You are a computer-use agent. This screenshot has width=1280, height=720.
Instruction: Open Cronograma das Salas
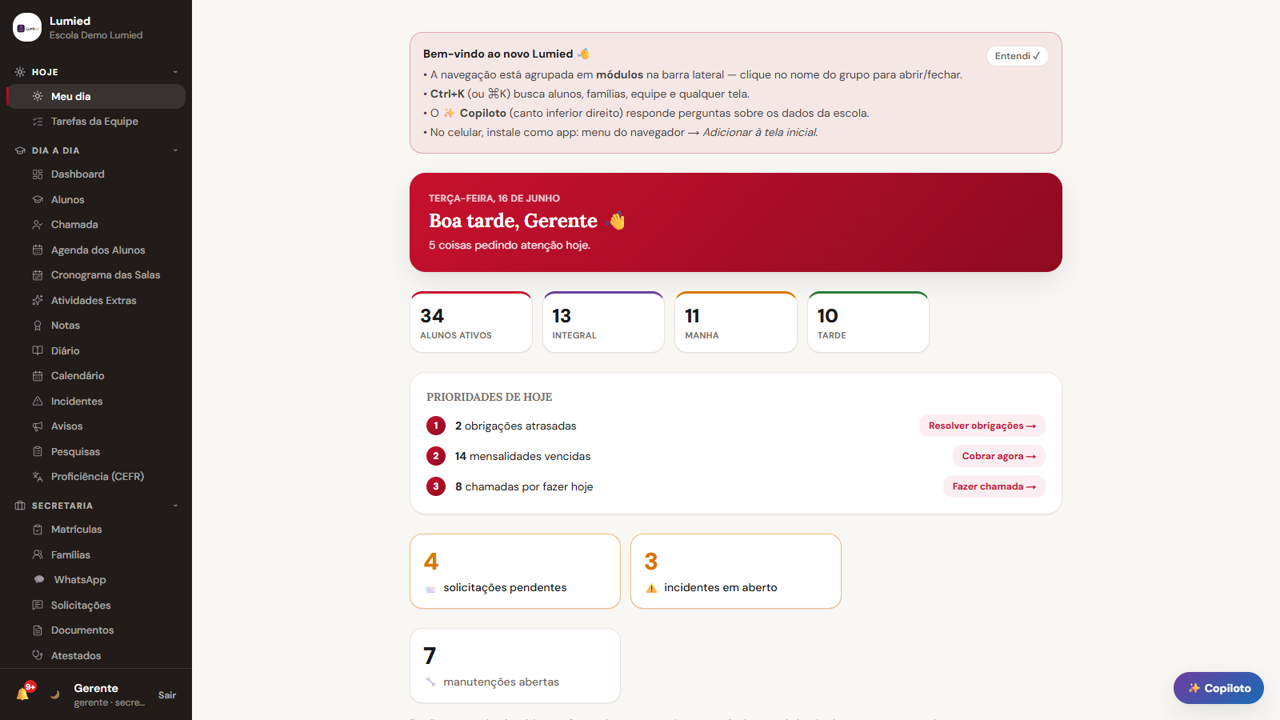[96, 275]
